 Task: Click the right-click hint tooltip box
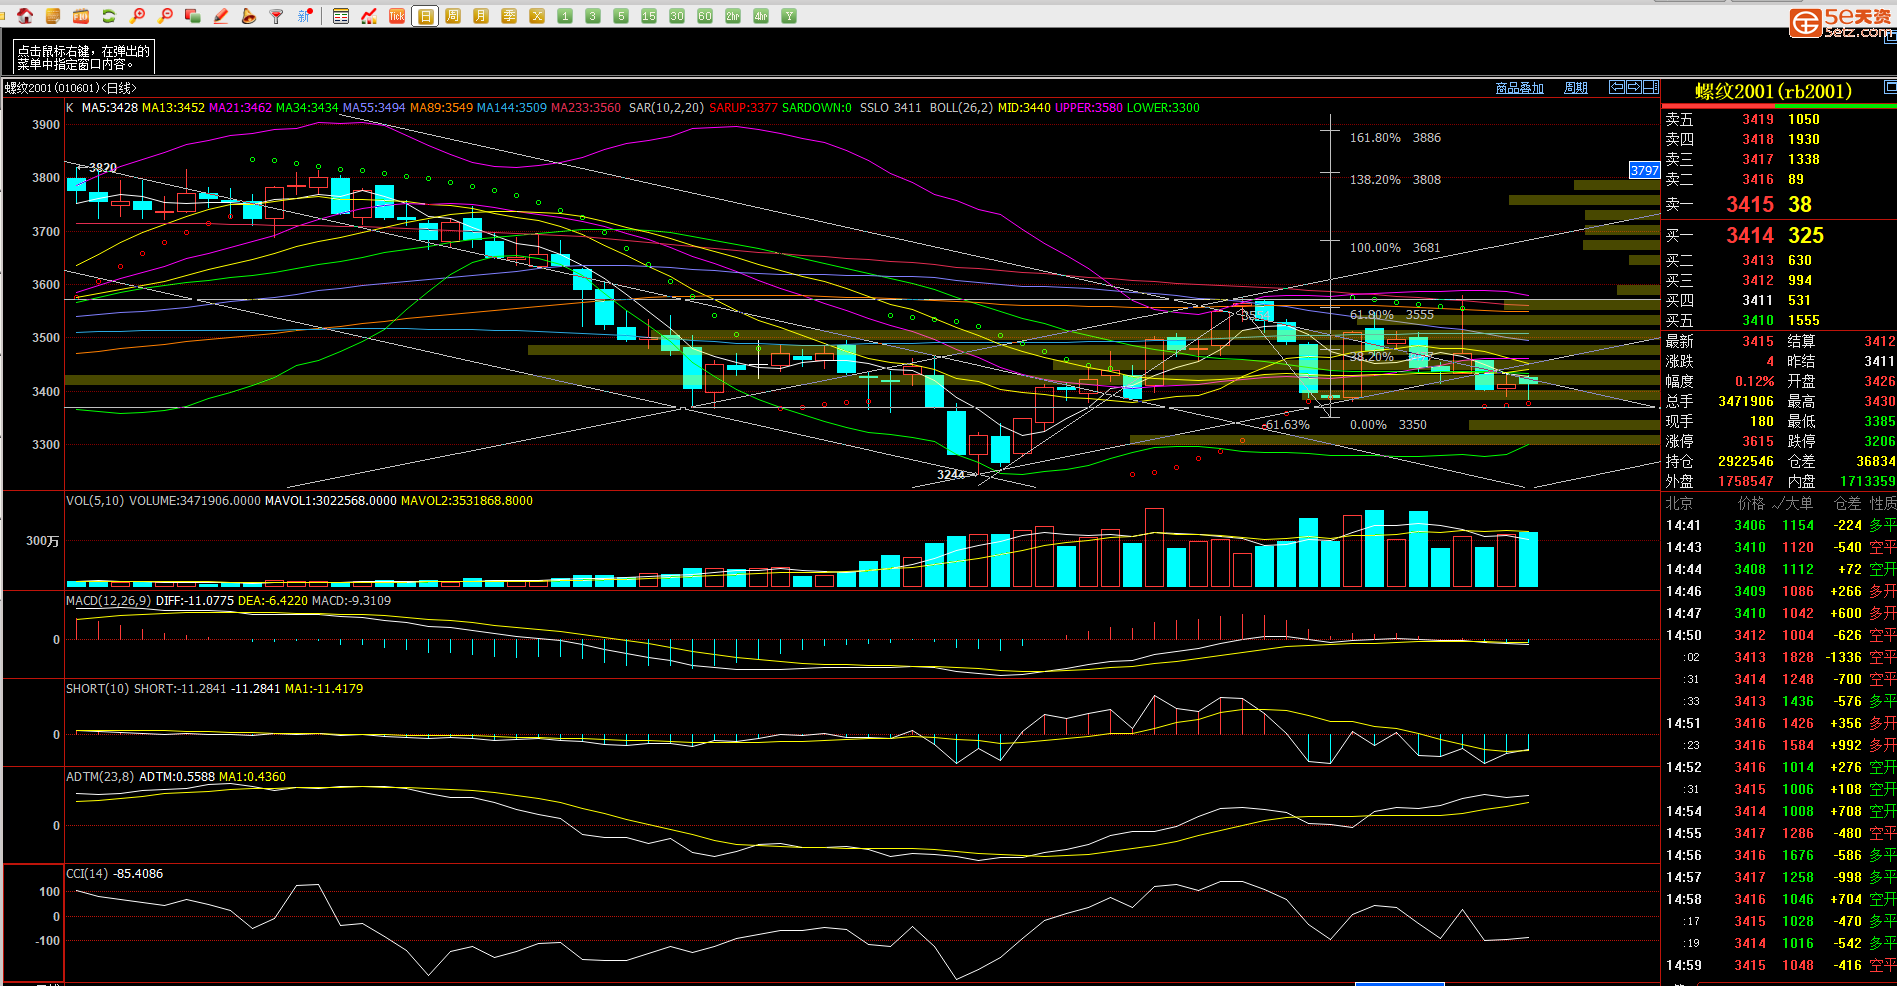pyautogui.click(x=84, y=57)
